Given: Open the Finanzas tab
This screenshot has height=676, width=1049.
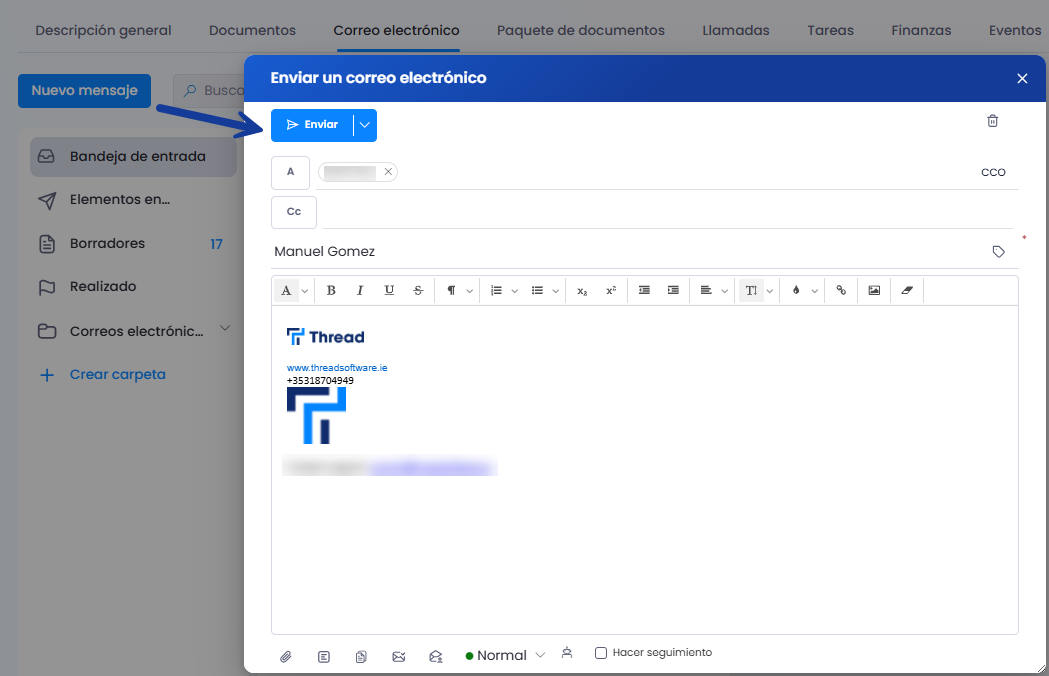Looking at the screenshot, I should pyautogui.click(x=921, y=30).
